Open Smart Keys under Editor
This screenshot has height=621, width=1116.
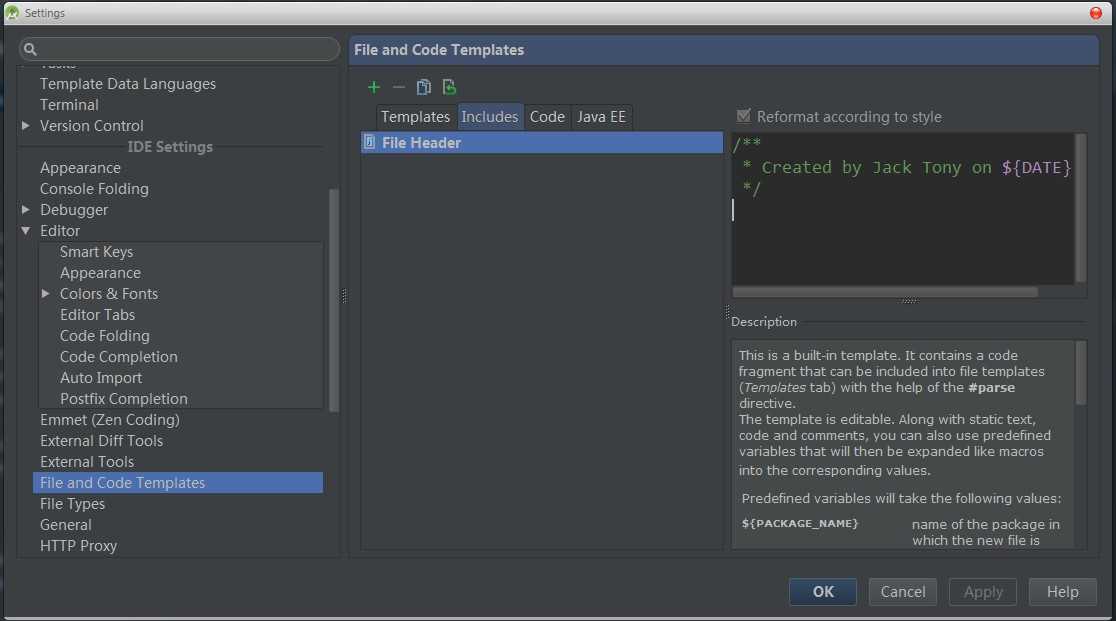pyautogui.click(x=96, y=252)
